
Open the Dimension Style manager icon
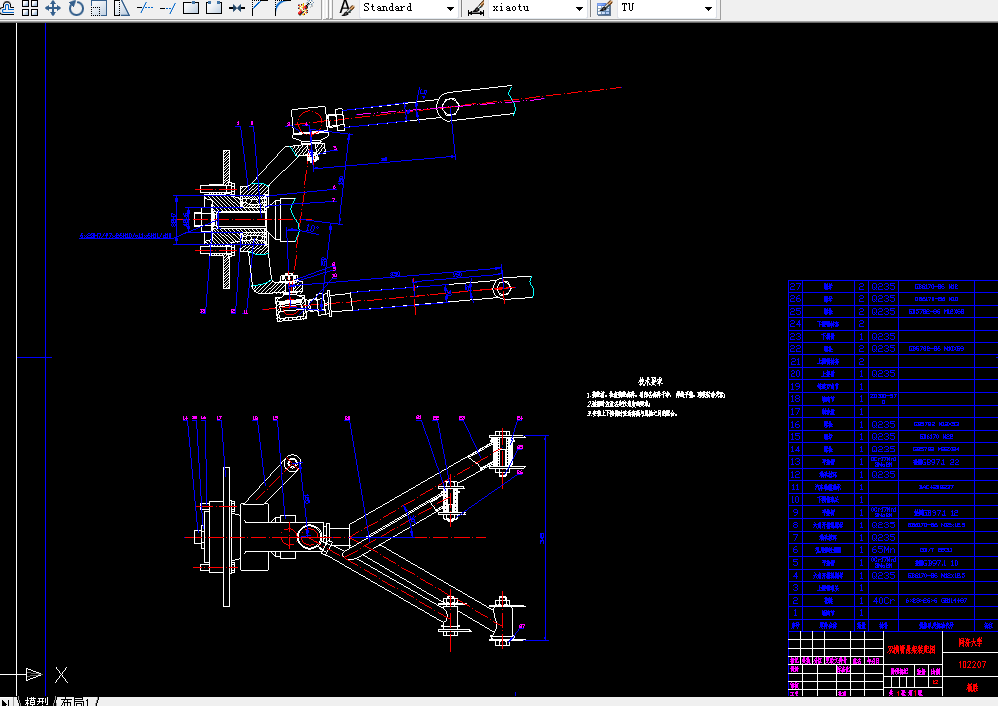pyautogui.click(x=476, y=8)
